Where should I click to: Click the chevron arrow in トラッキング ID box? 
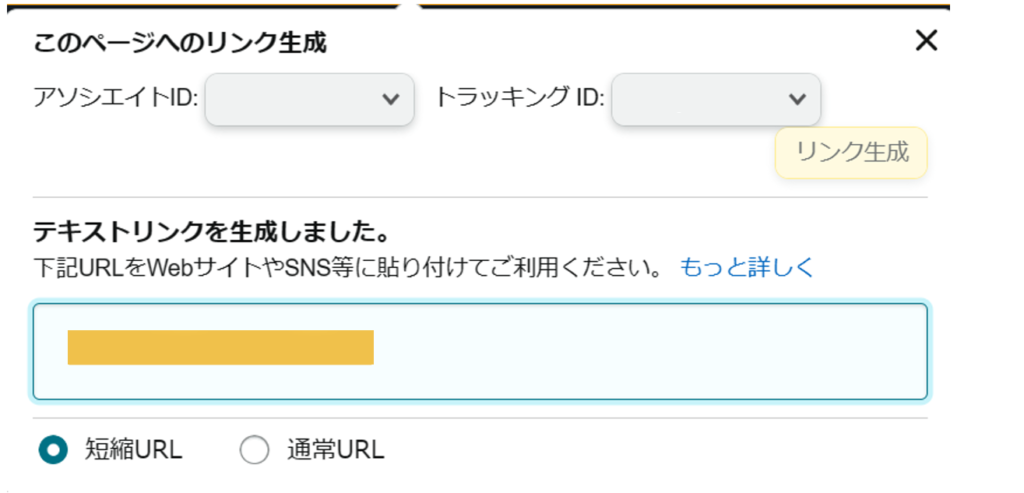click(797, 99)
